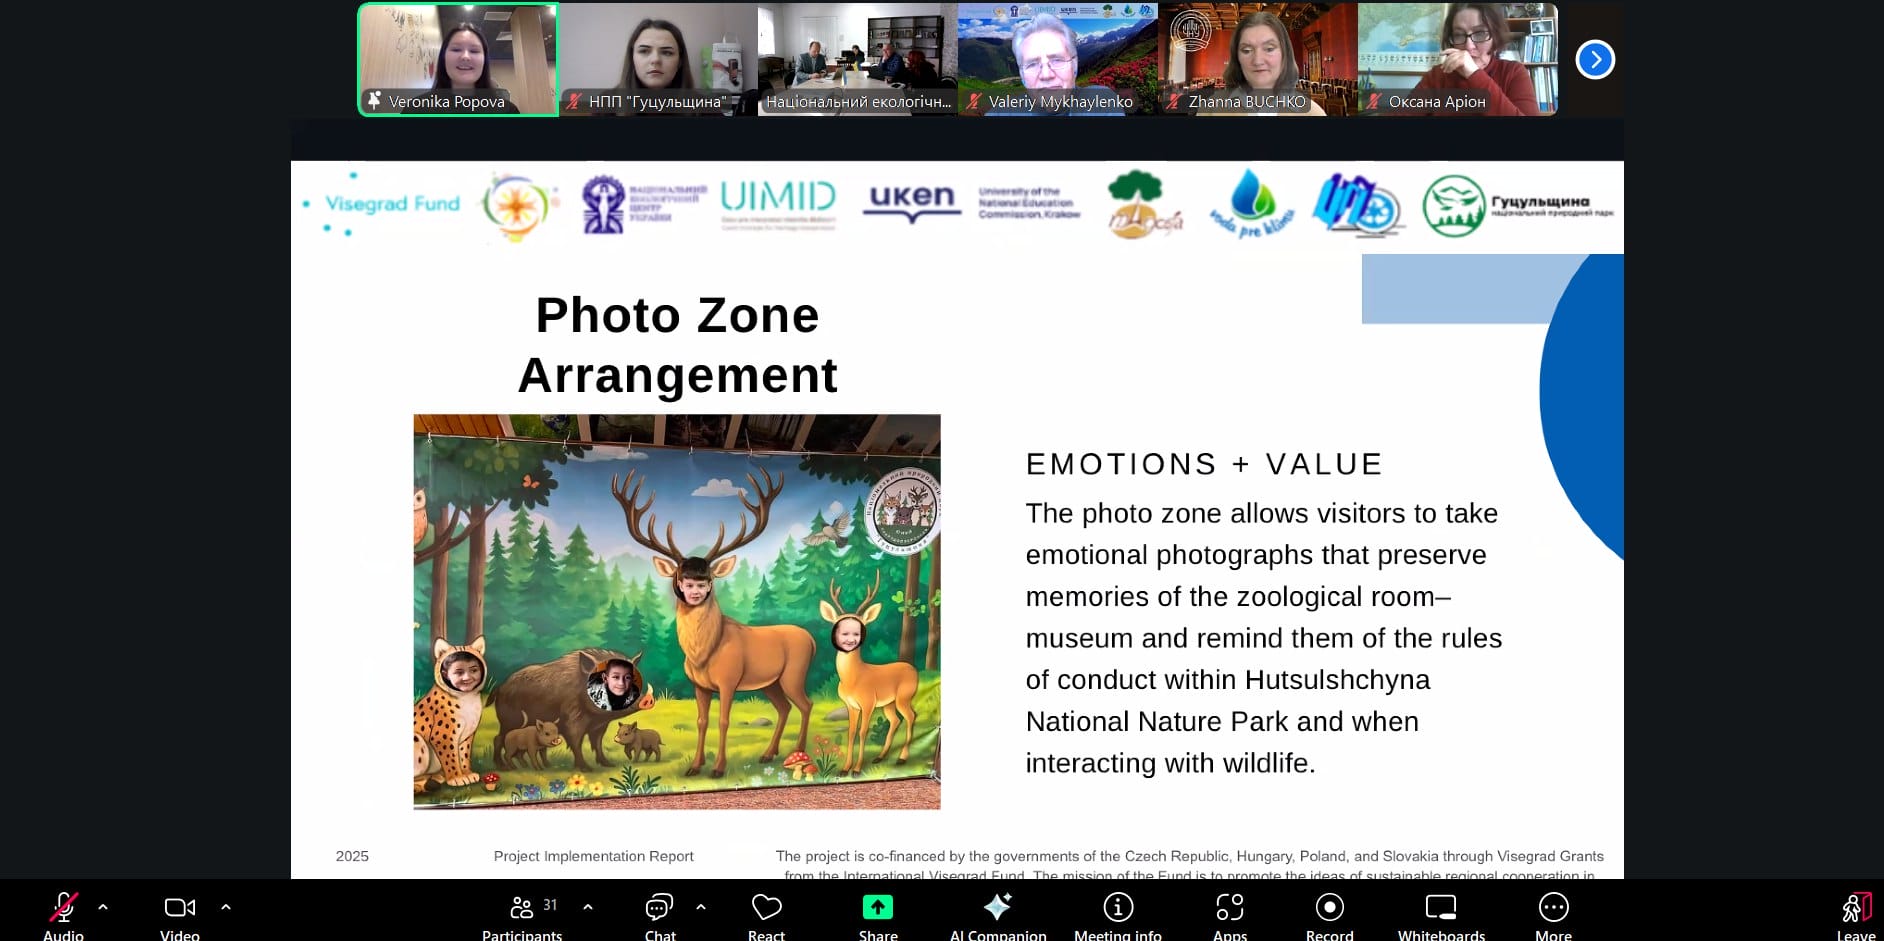Screen dimensions: 1884x941
Task: Expand video options chevron
Action: click(x=226, y=907)
